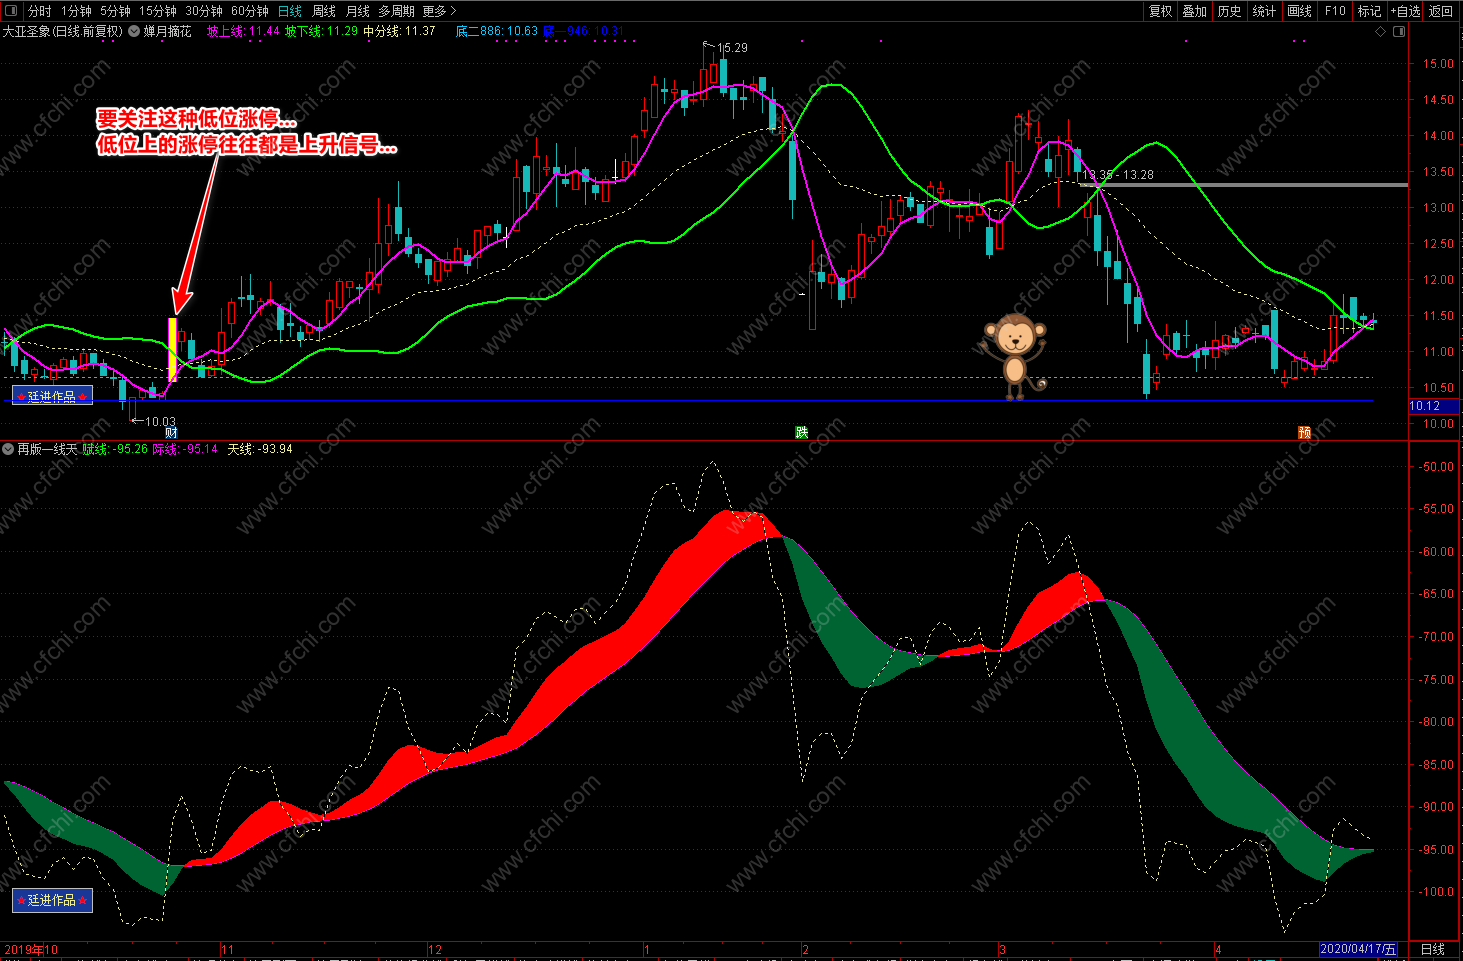
Task: Select 日线 daily period
Action: click(290, 11)
